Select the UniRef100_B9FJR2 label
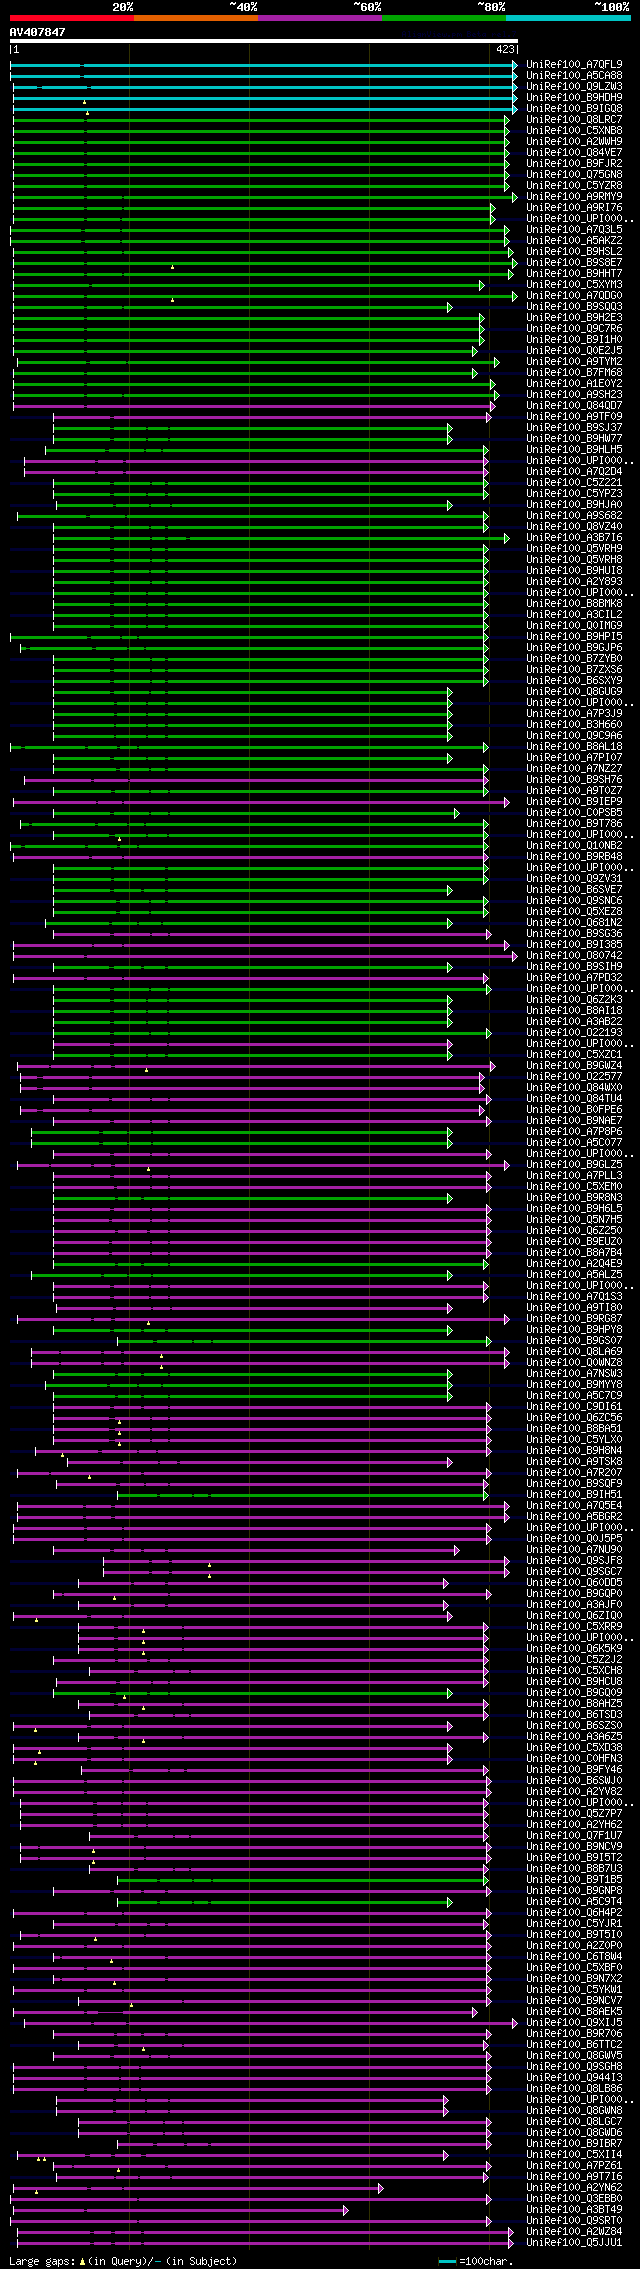The height and width of the screenshot is (2269, 640). tap(574, 163)
